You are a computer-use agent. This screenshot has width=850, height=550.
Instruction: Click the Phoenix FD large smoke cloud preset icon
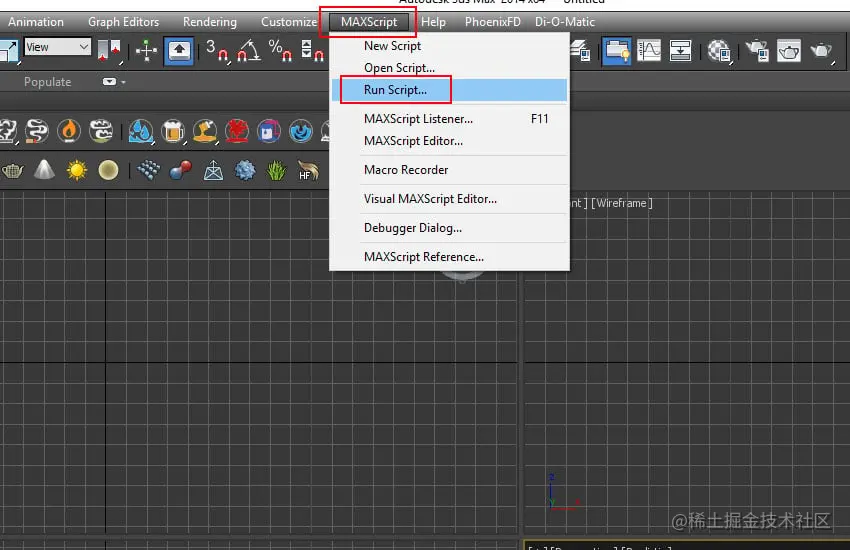7,131
